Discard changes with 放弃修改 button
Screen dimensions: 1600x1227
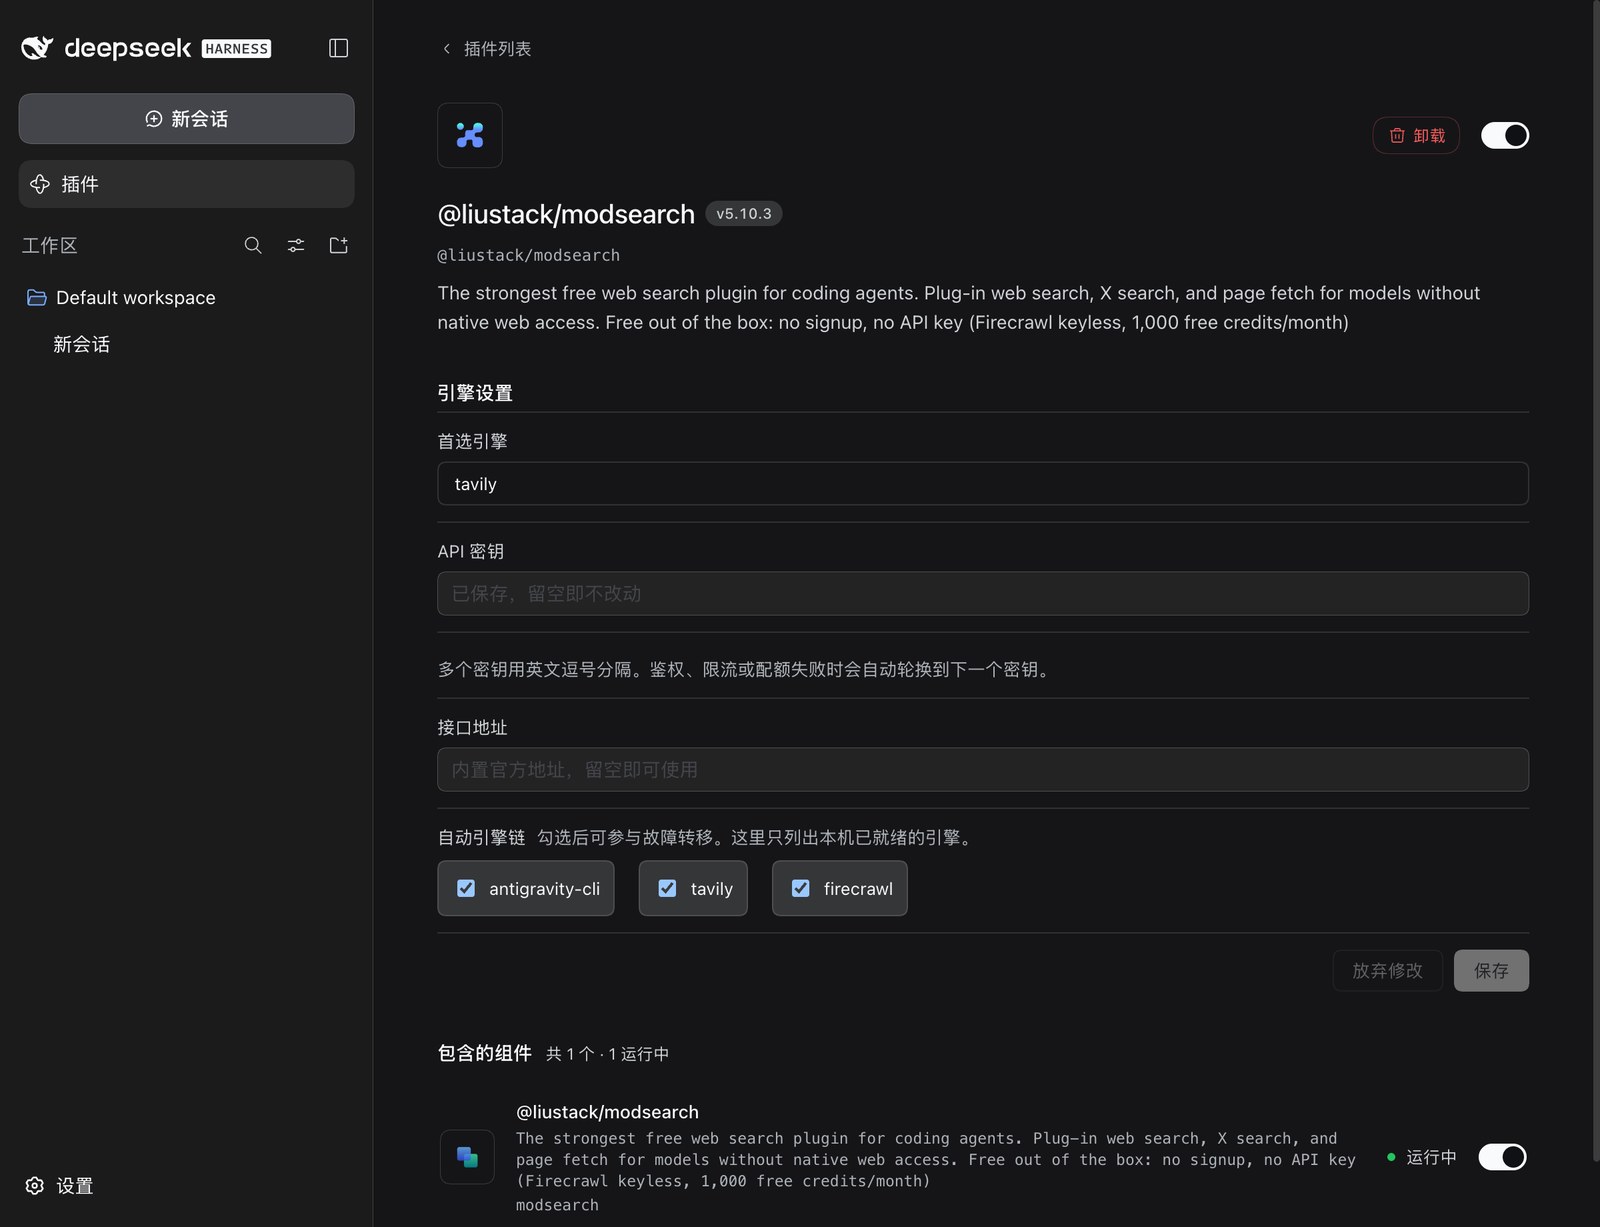click(x=1387, y=971)
